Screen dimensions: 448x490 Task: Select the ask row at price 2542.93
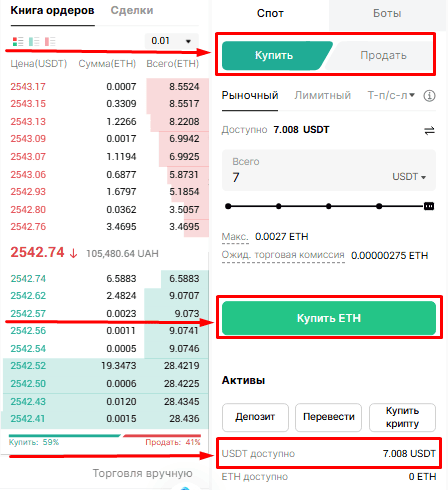click(x=105, y=192)
